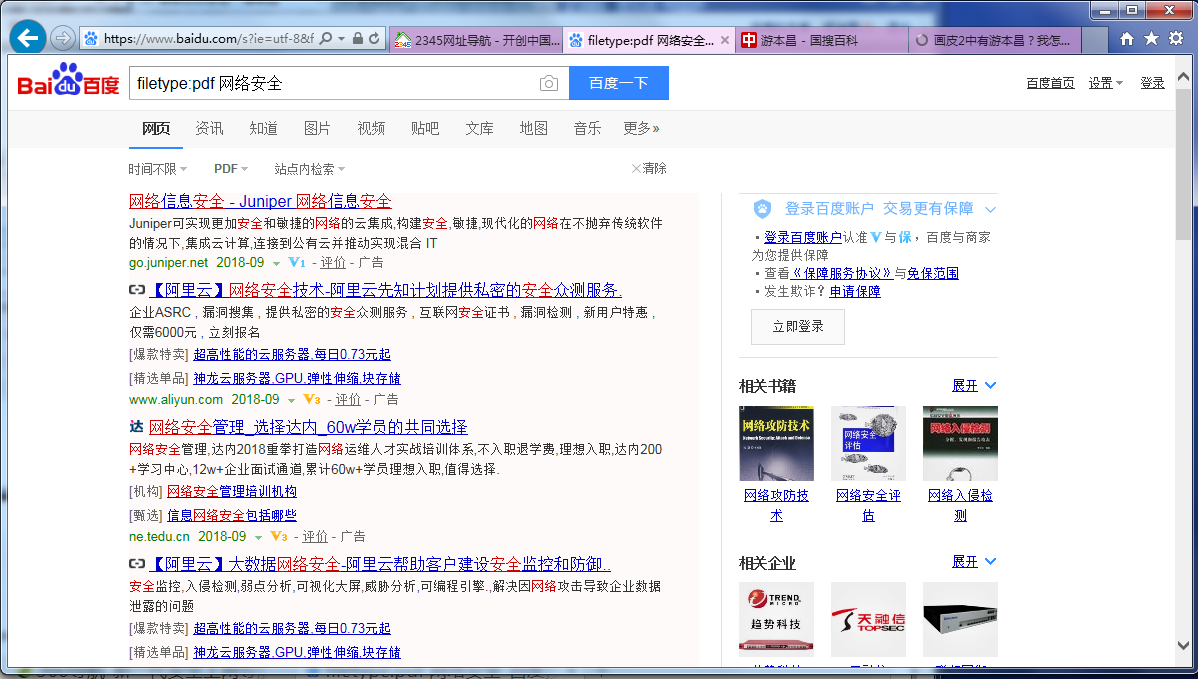This screenshot has width=1198, height=679.
Task: Open the 网络信息安全 - Juniper result
Action: tap(260, 201)
